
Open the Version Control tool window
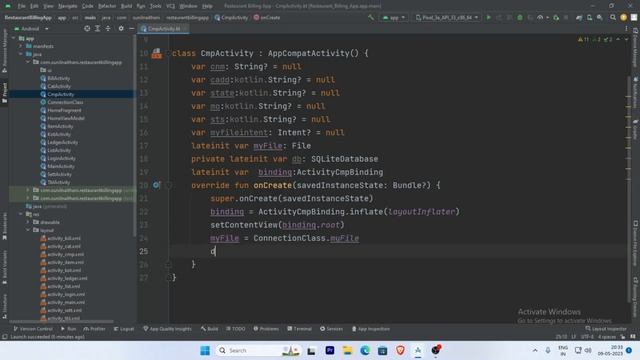(33, 329)
